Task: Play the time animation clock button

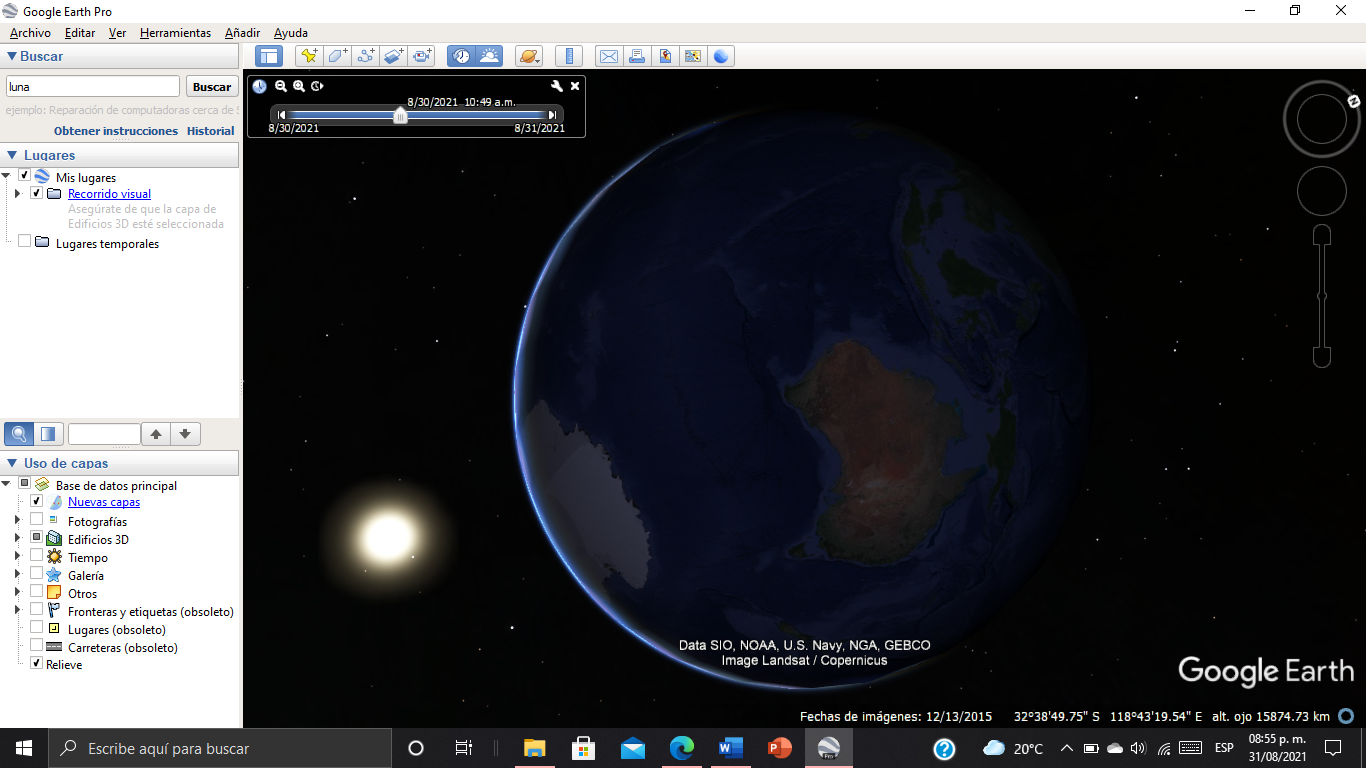Action: (317, 86)
